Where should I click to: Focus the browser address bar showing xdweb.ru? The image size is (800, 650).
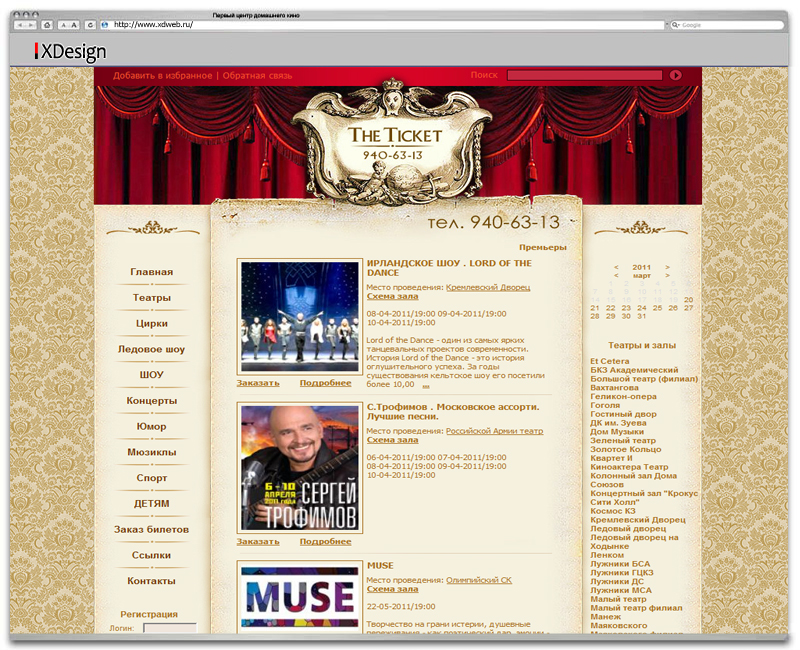coord(383,24)
